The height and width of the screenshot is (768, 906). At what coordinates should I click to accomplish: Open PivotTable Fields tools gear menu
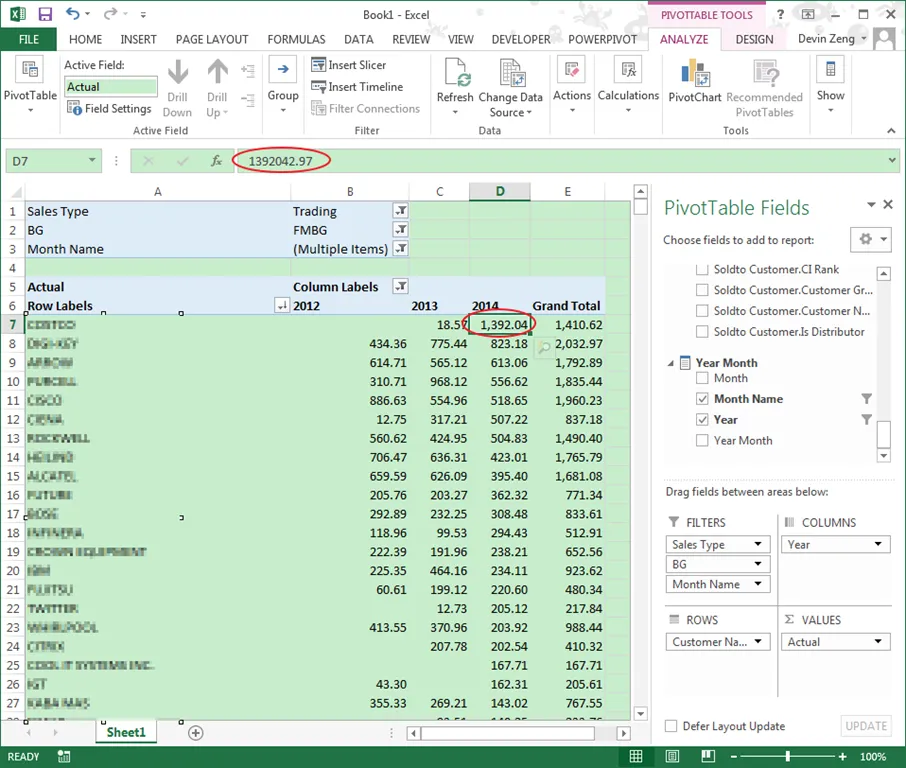(871, 239)
